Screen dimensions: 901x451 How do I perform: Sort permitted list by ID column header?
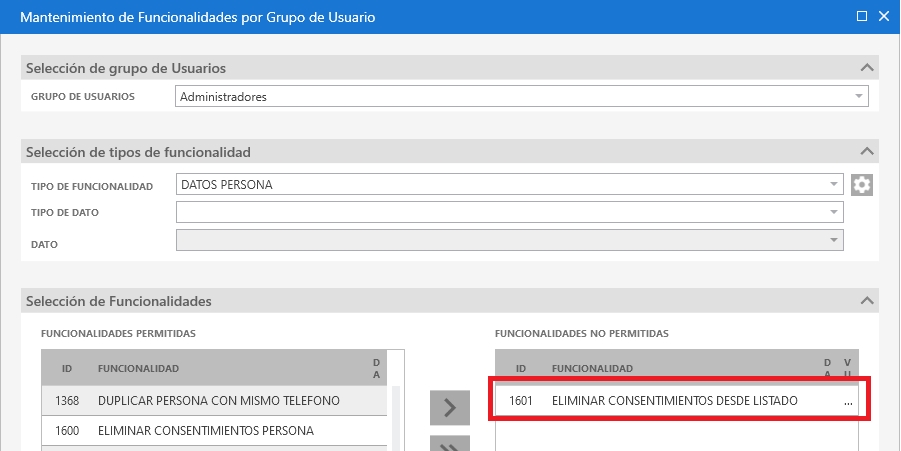tap(67, 368)
